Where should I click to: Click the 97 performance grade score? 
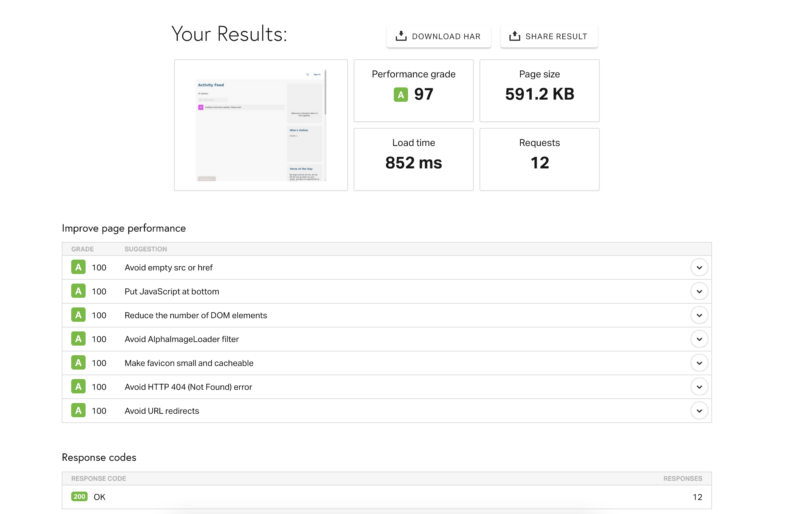click(423, 94)
